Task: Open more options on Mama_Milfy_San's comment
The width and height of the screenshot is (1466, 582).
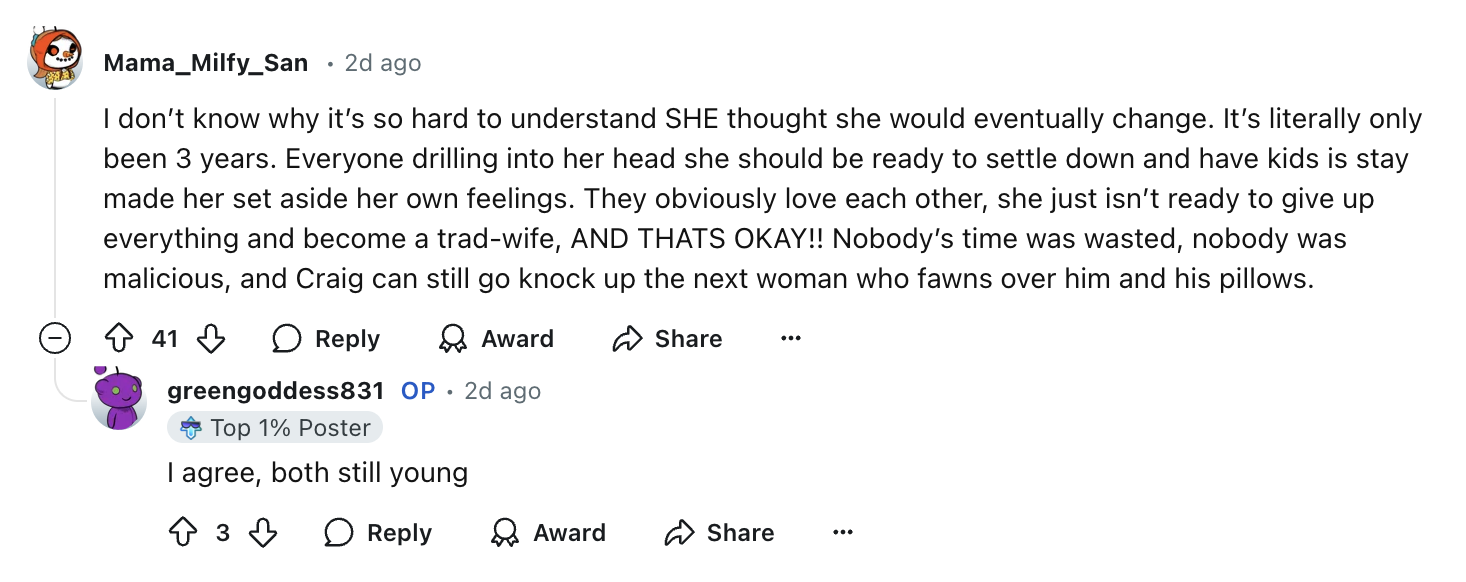Action: pos(791,339)
